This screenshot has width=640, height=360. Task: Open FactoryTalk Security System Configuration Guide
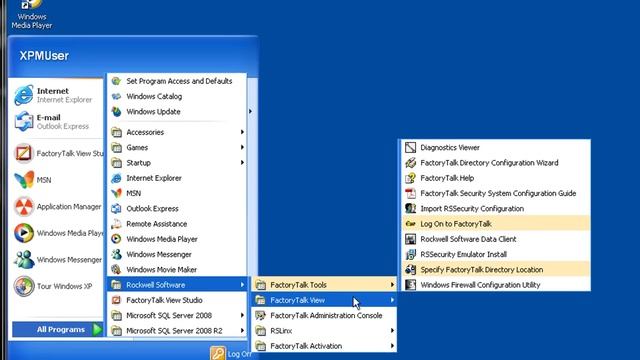click(x=496, y=193)
